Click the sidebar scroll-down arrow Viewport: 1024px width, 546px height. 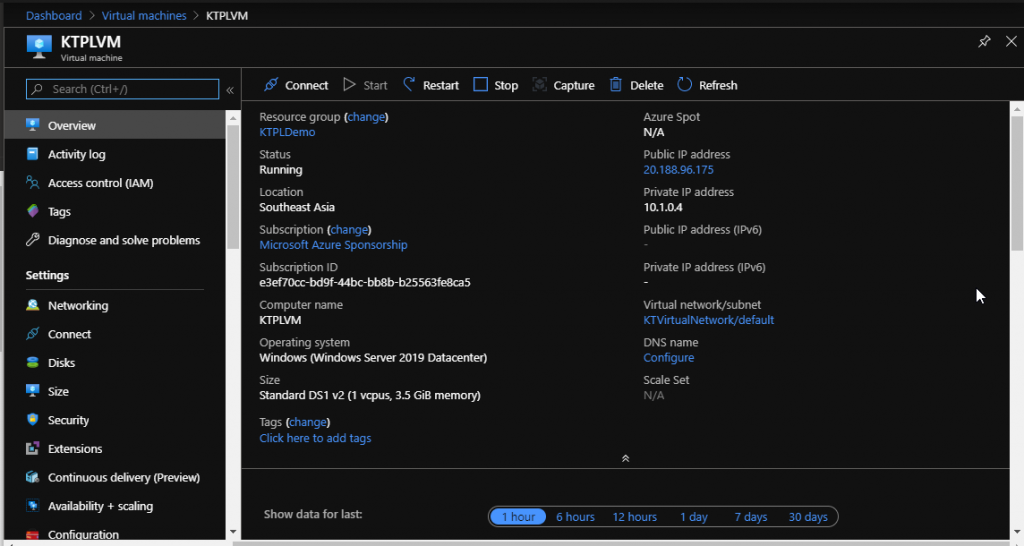[x=233, y=532]
